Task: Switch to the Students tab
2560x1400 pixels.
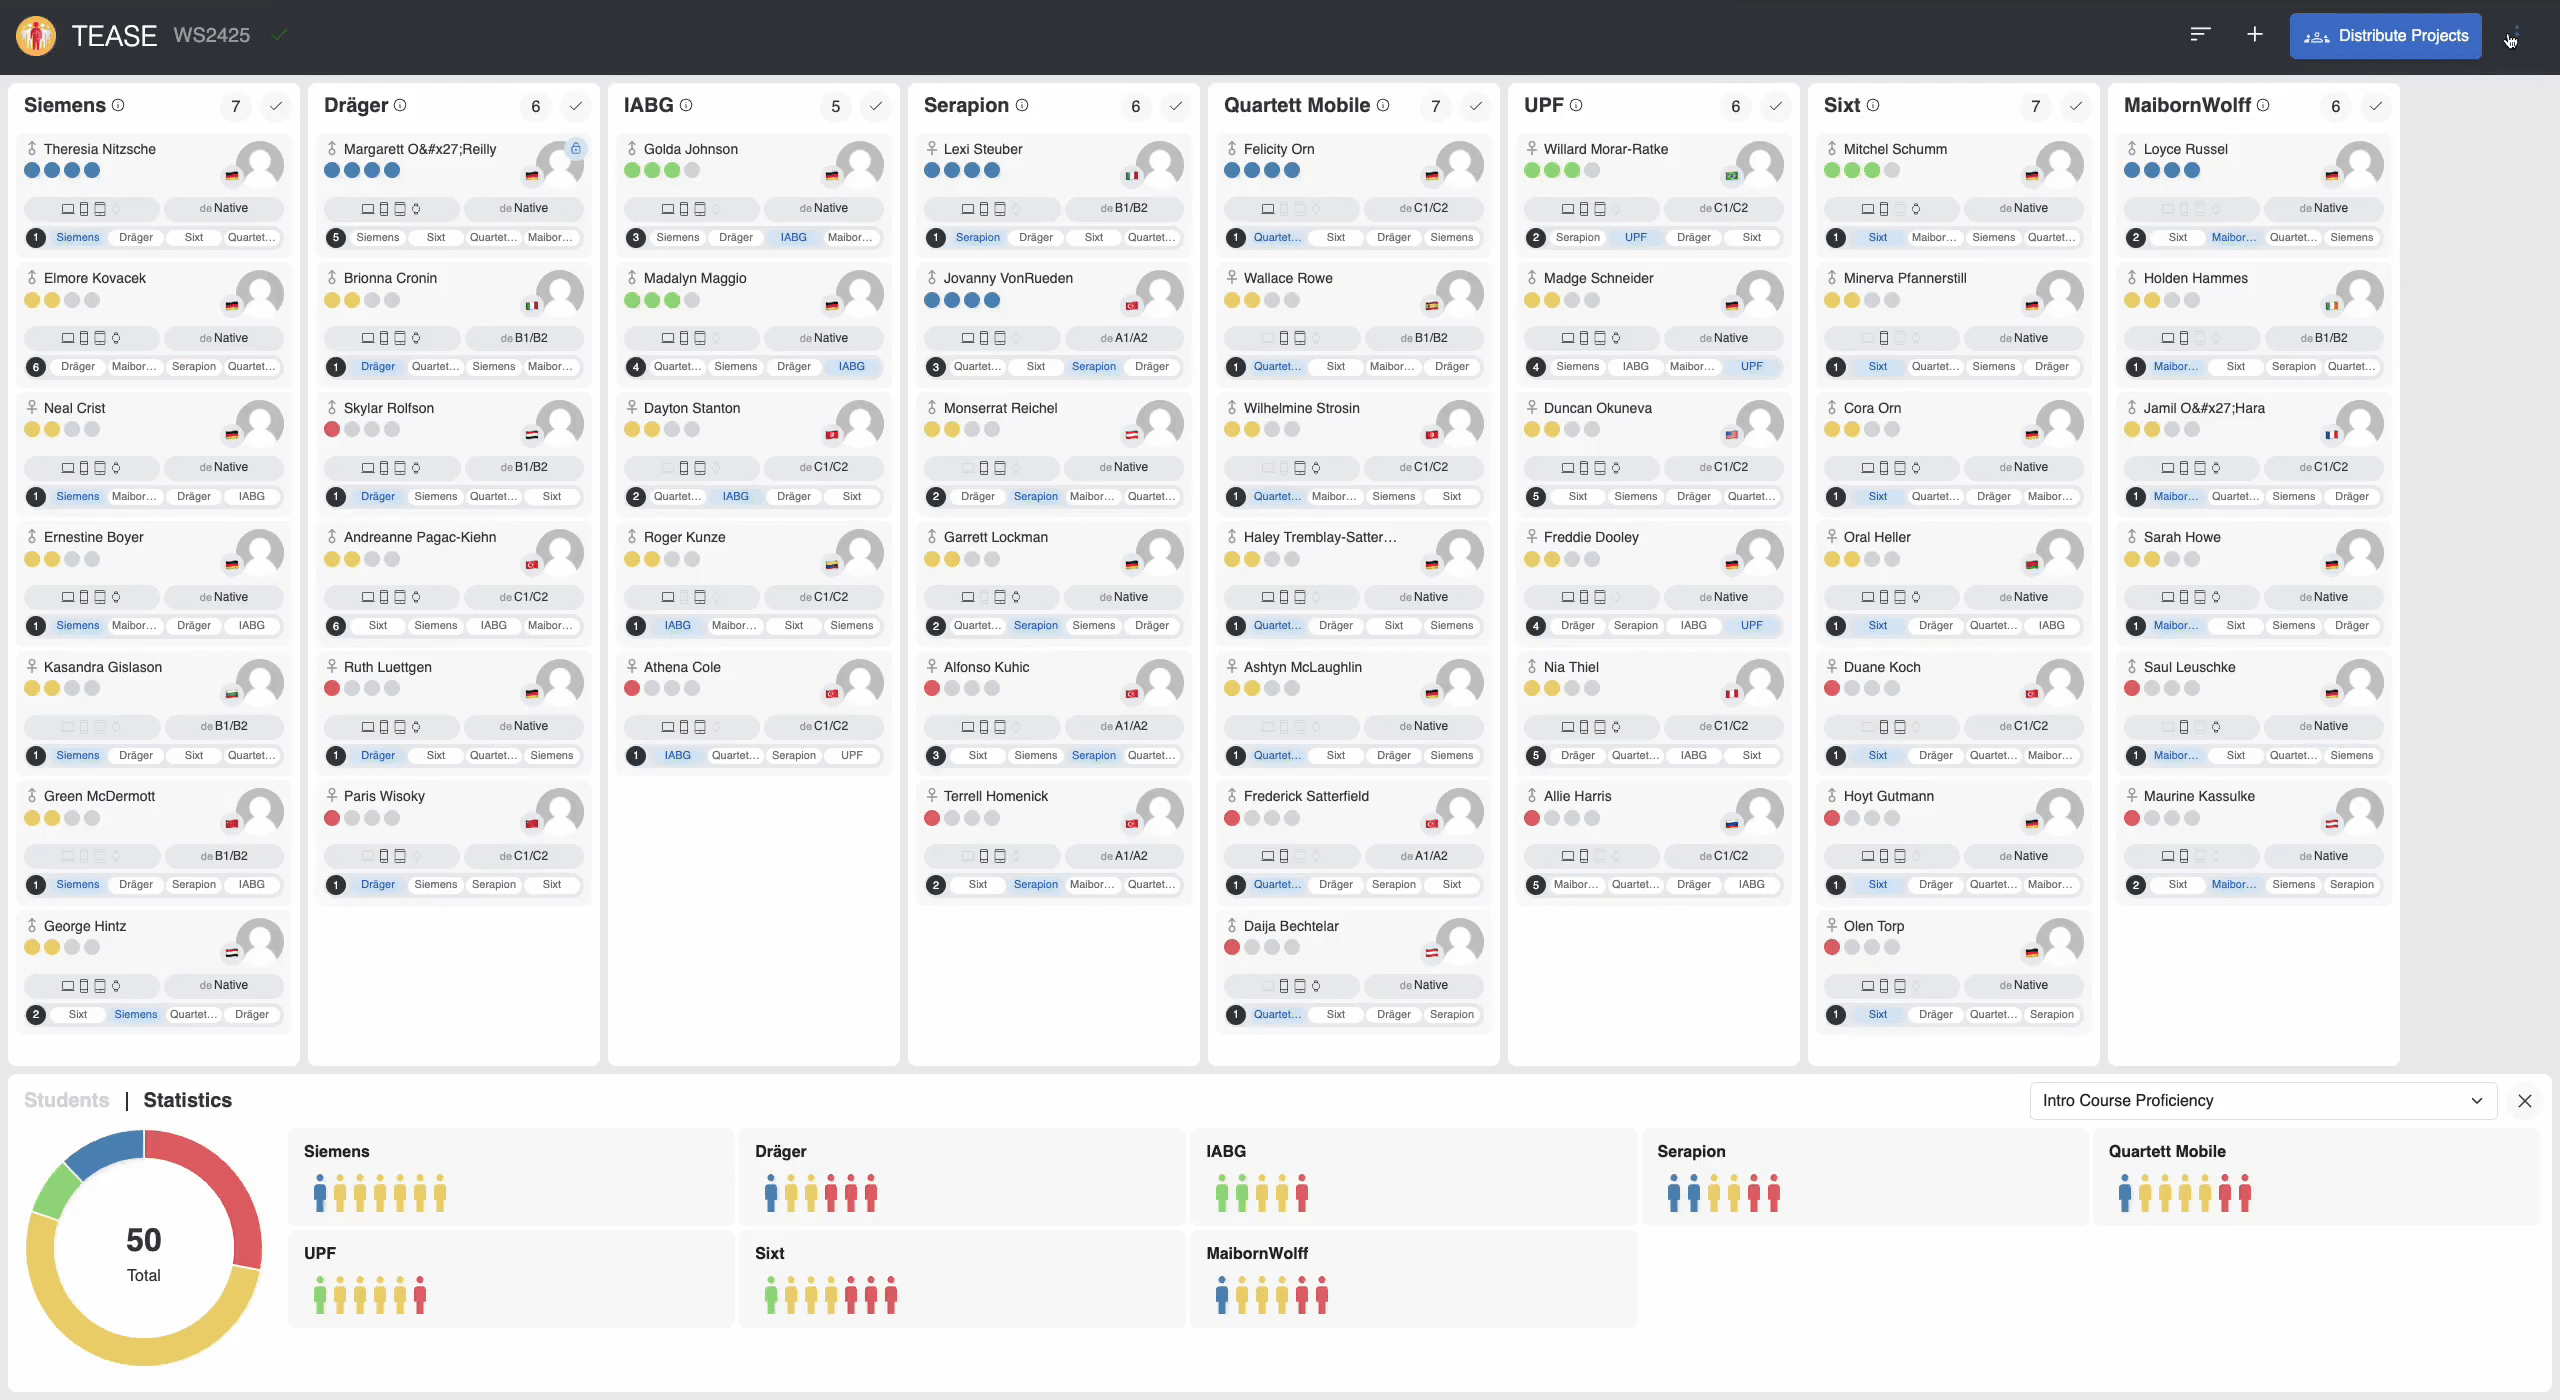Action: coord(66,1100)
